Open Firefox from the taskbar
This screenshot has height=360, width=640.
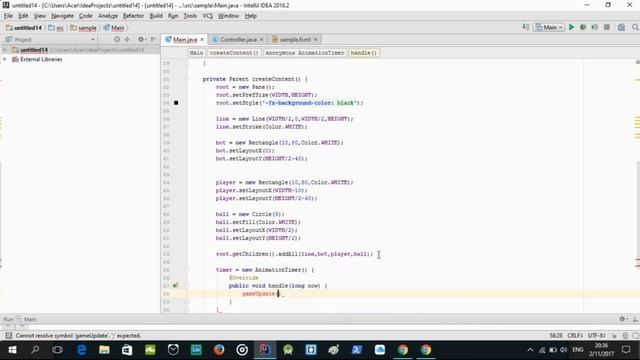[x=219, y=350]
